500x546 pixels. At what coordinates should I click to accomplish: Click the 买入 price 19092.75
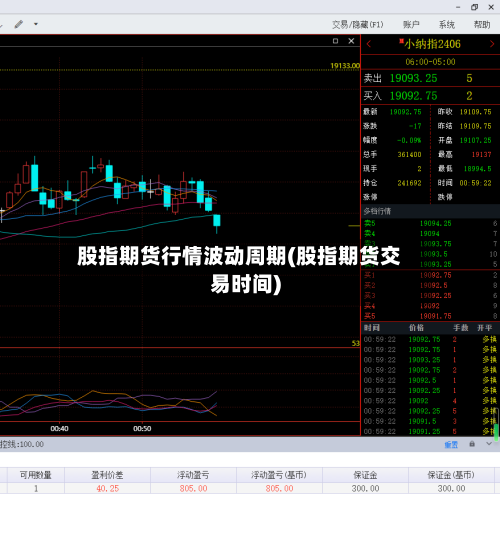(413, 96)
